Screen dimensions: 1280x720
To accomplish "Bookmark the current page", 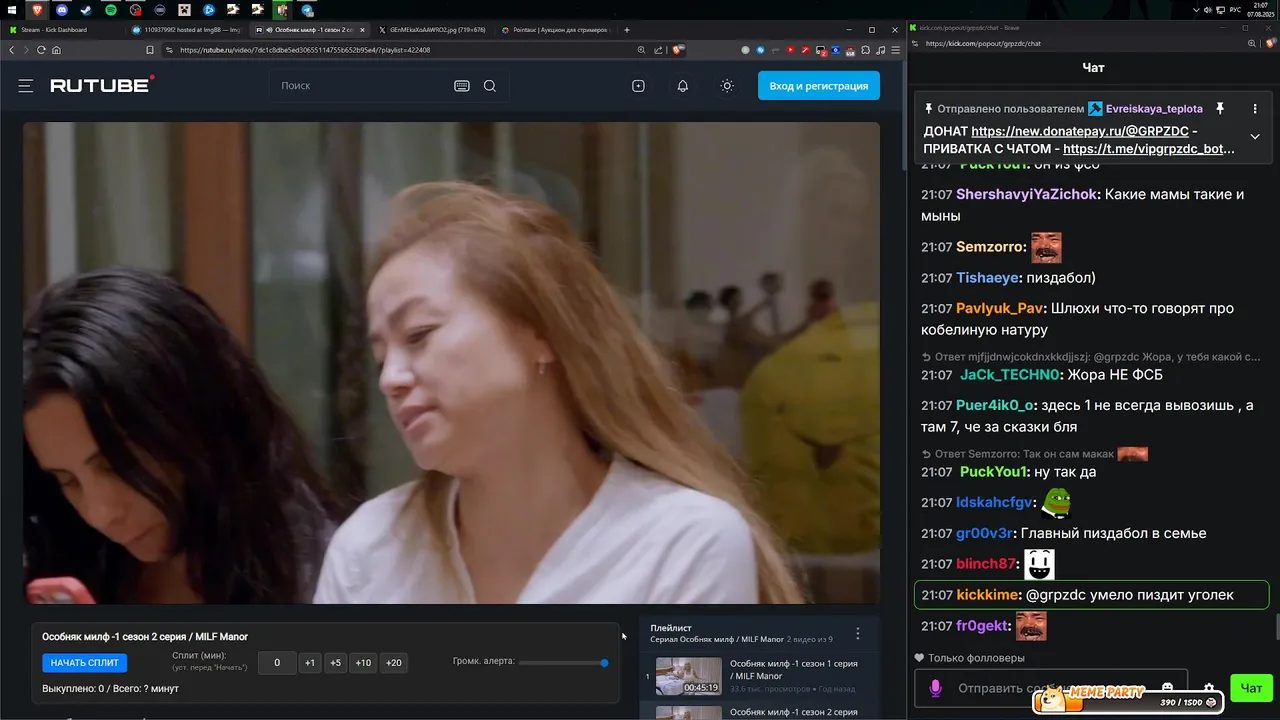I will 150,50.
